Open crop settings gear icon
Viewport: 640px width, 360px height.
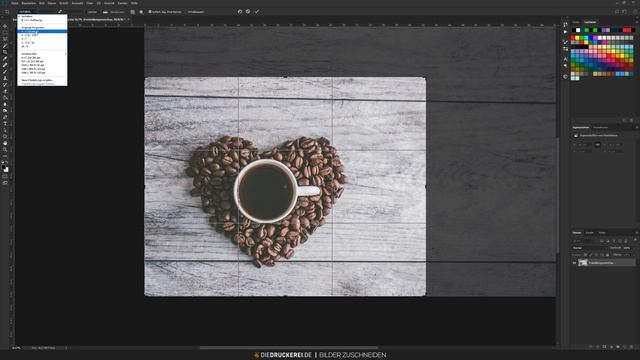pos(141,12)
